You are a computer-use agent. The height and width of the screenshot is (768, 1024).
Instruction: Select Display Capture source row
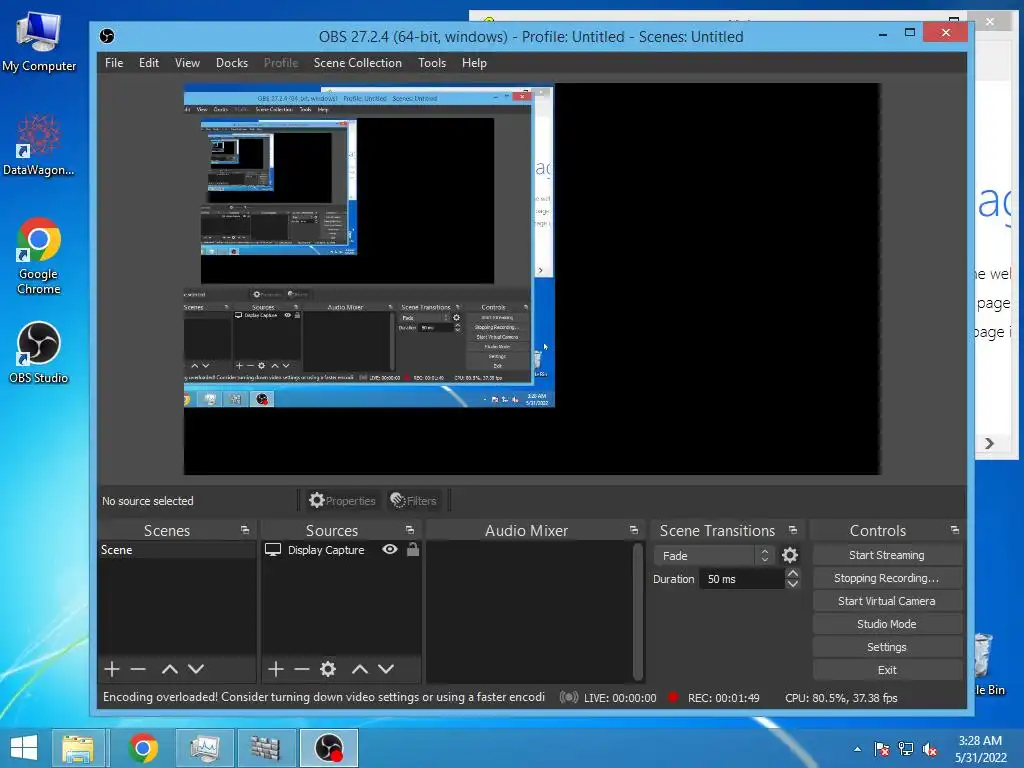point(341,550)
